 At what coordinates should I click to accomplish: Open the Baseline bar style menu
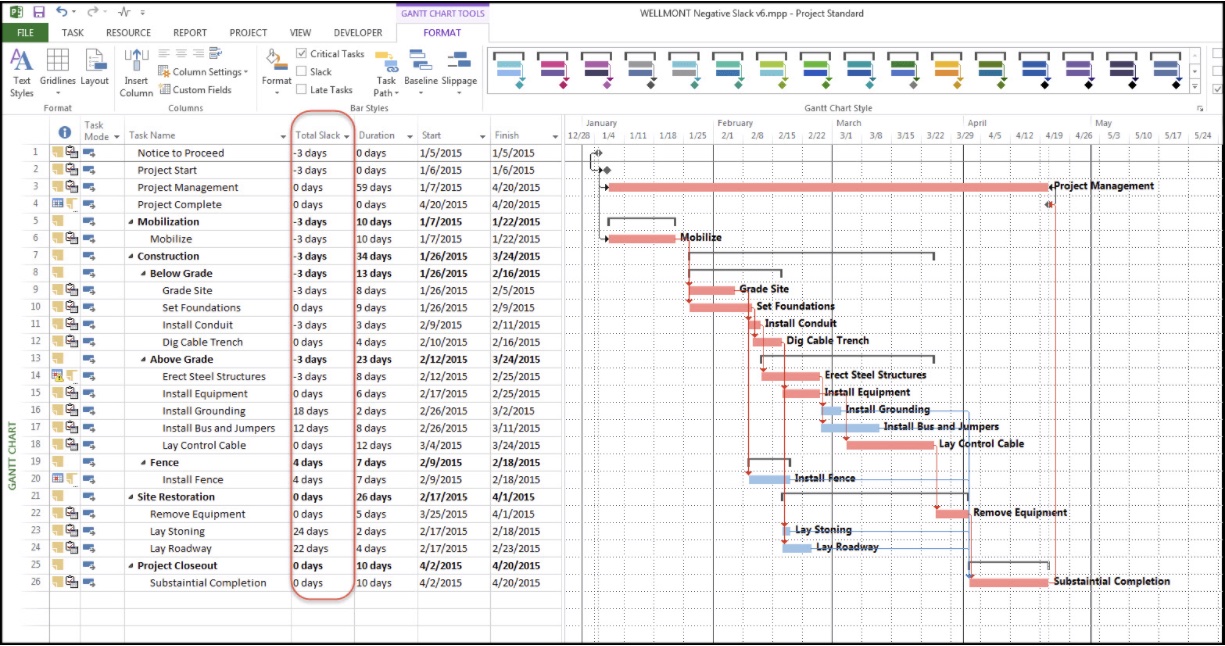(420, 71)
